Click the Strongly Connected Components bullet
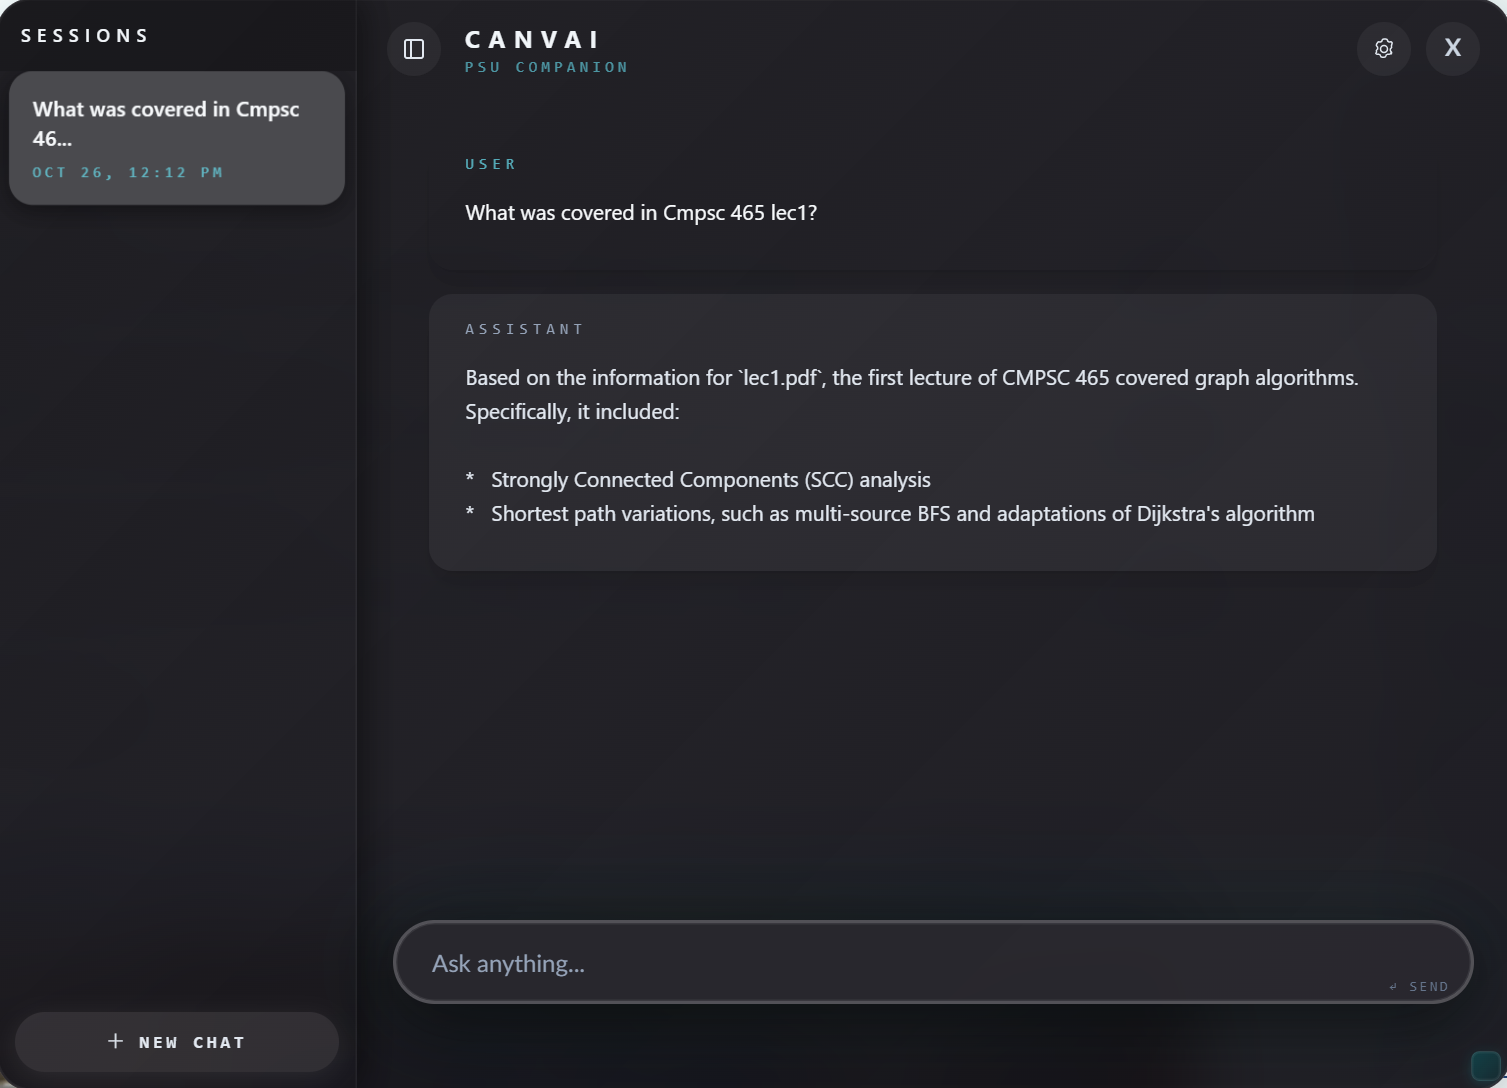Viewport: 1507px width, 1088px height. point(711,480)
